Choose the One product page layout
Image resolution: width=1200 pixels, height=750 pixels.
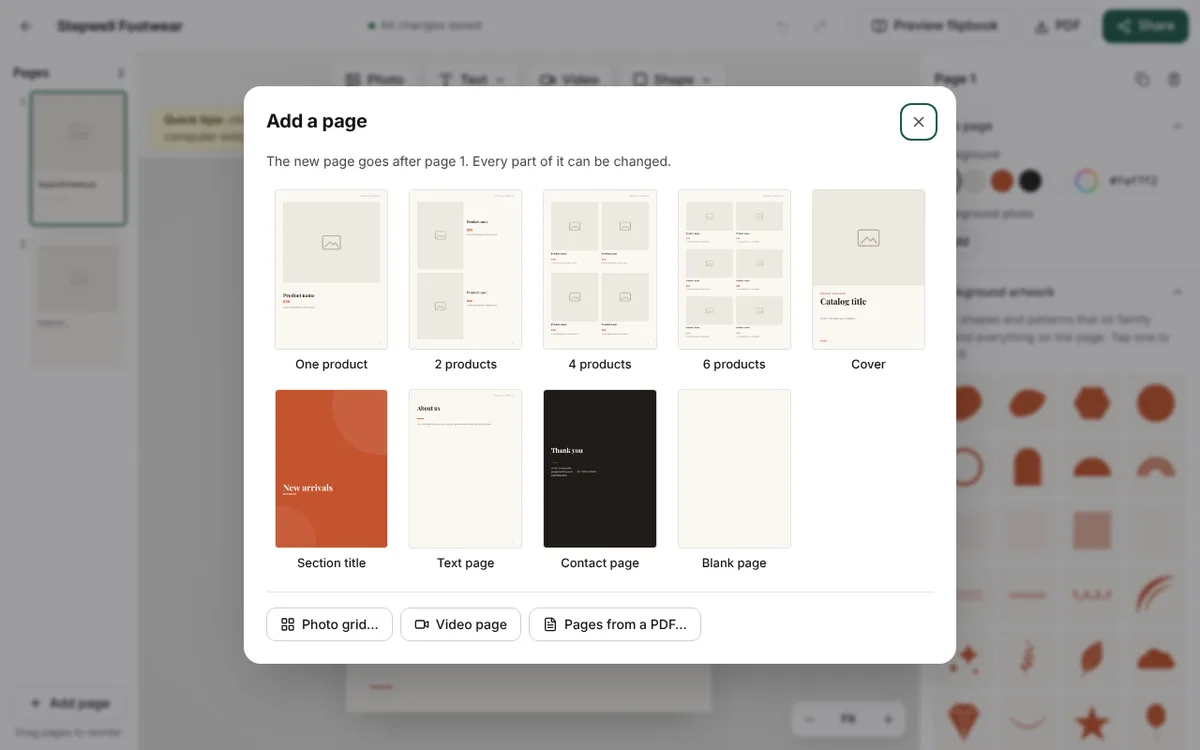click(331, 269)
